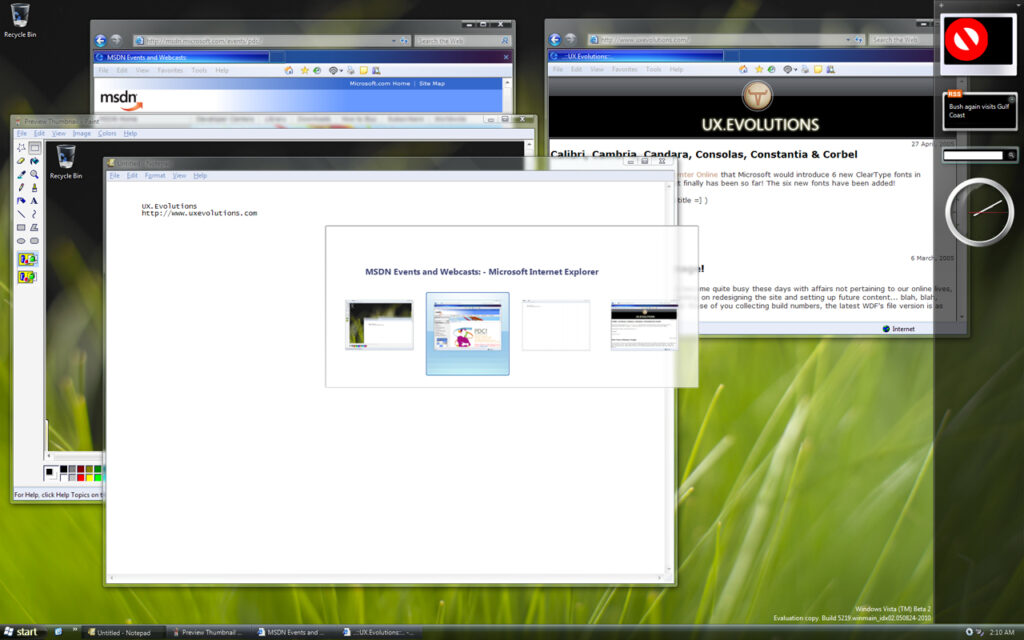1024x640 pixels.
Task: Click the Notepad vertical scrollbar
Action: pos(668,377)
